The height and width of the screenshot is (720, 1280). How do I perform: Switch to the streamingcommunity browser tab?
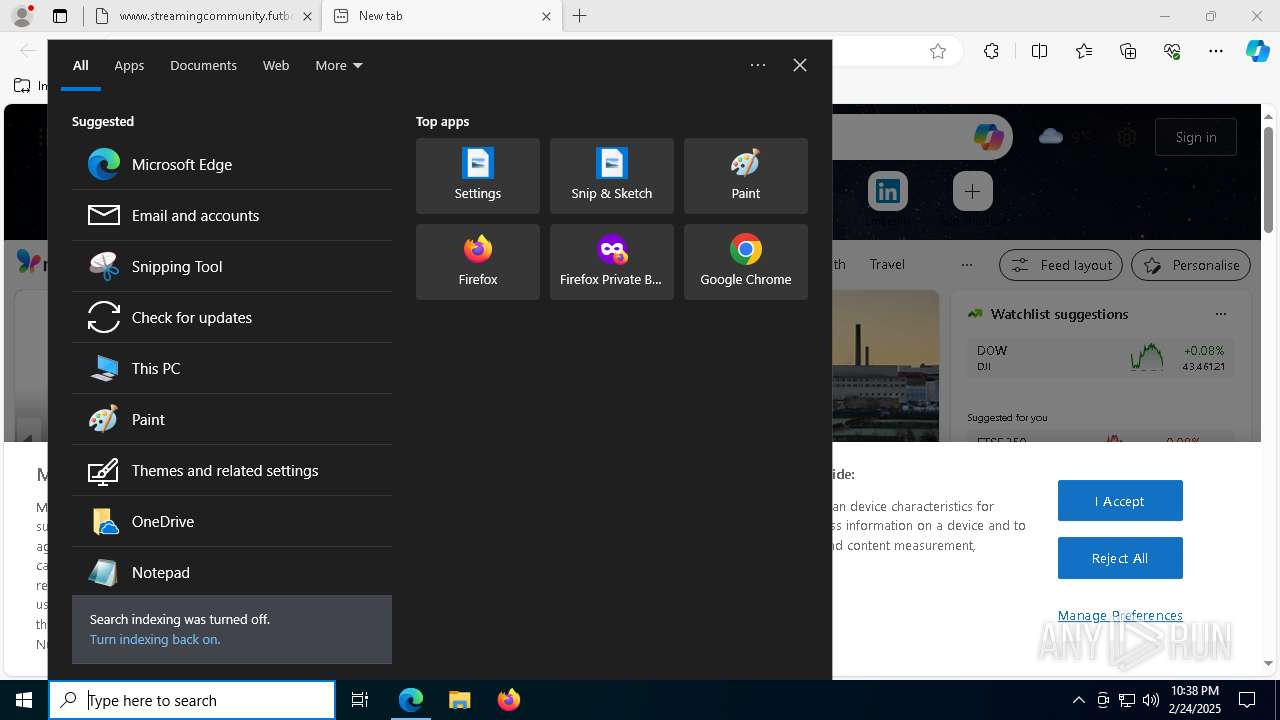(x=204, y=16)
